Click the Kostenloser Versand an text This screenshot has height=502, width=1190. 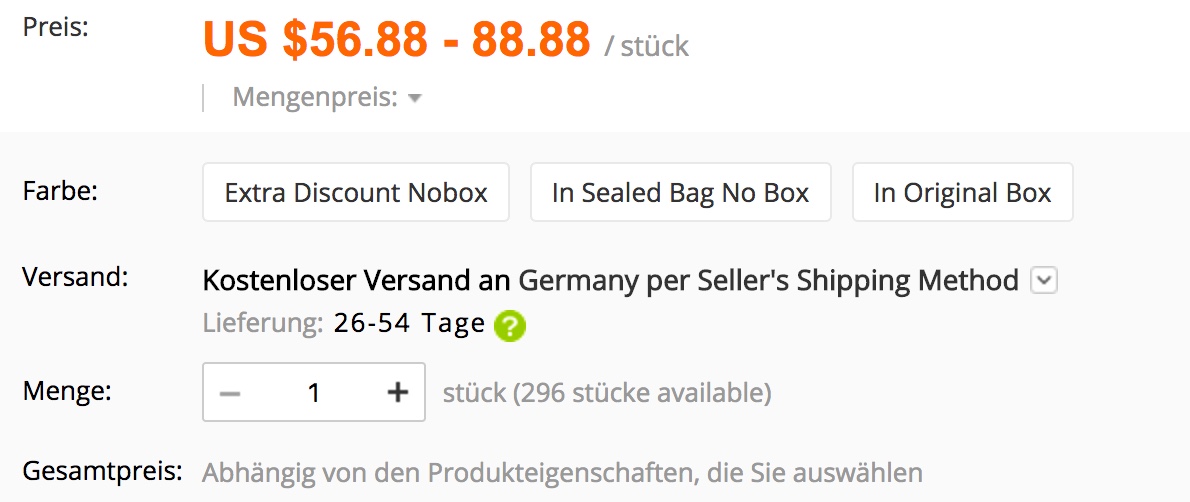pos(356,281)
